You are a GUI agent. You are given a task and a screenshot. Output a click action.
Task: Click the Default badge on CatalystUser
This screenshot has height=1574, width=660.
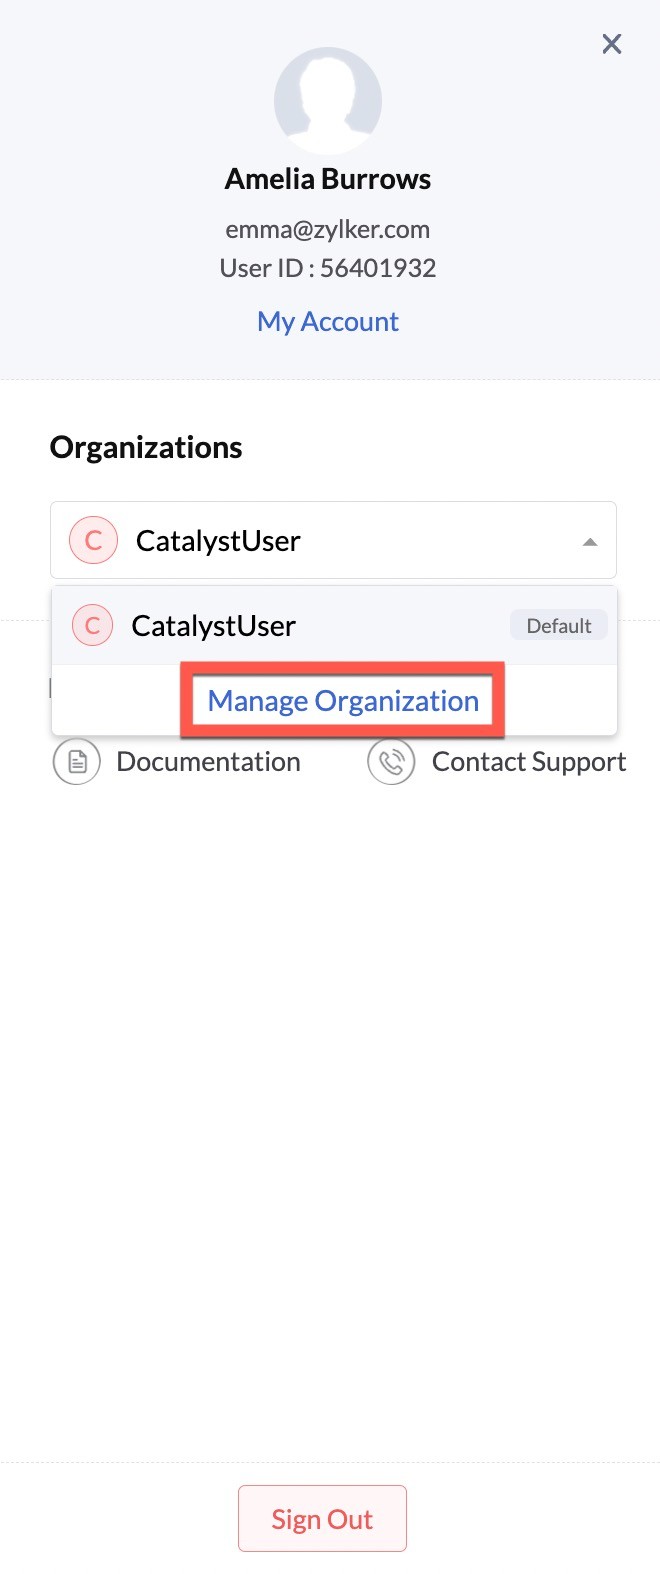point(559,626)
